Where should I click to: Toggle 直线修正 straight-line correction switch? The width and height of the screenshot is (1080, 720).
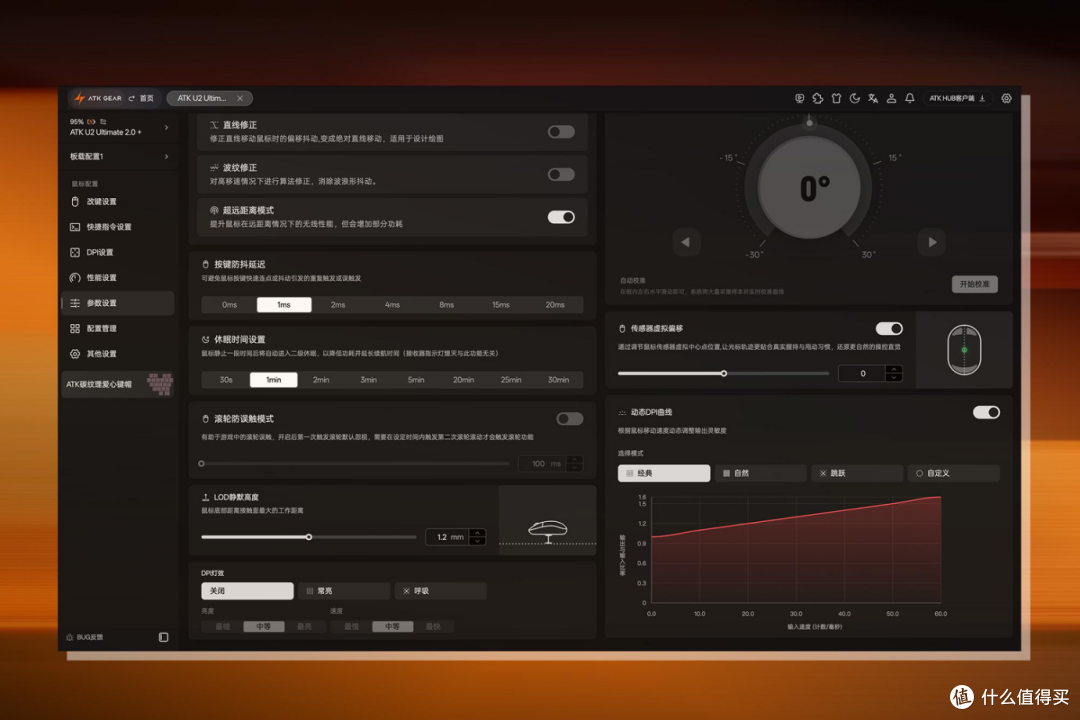tap(561, 132)
